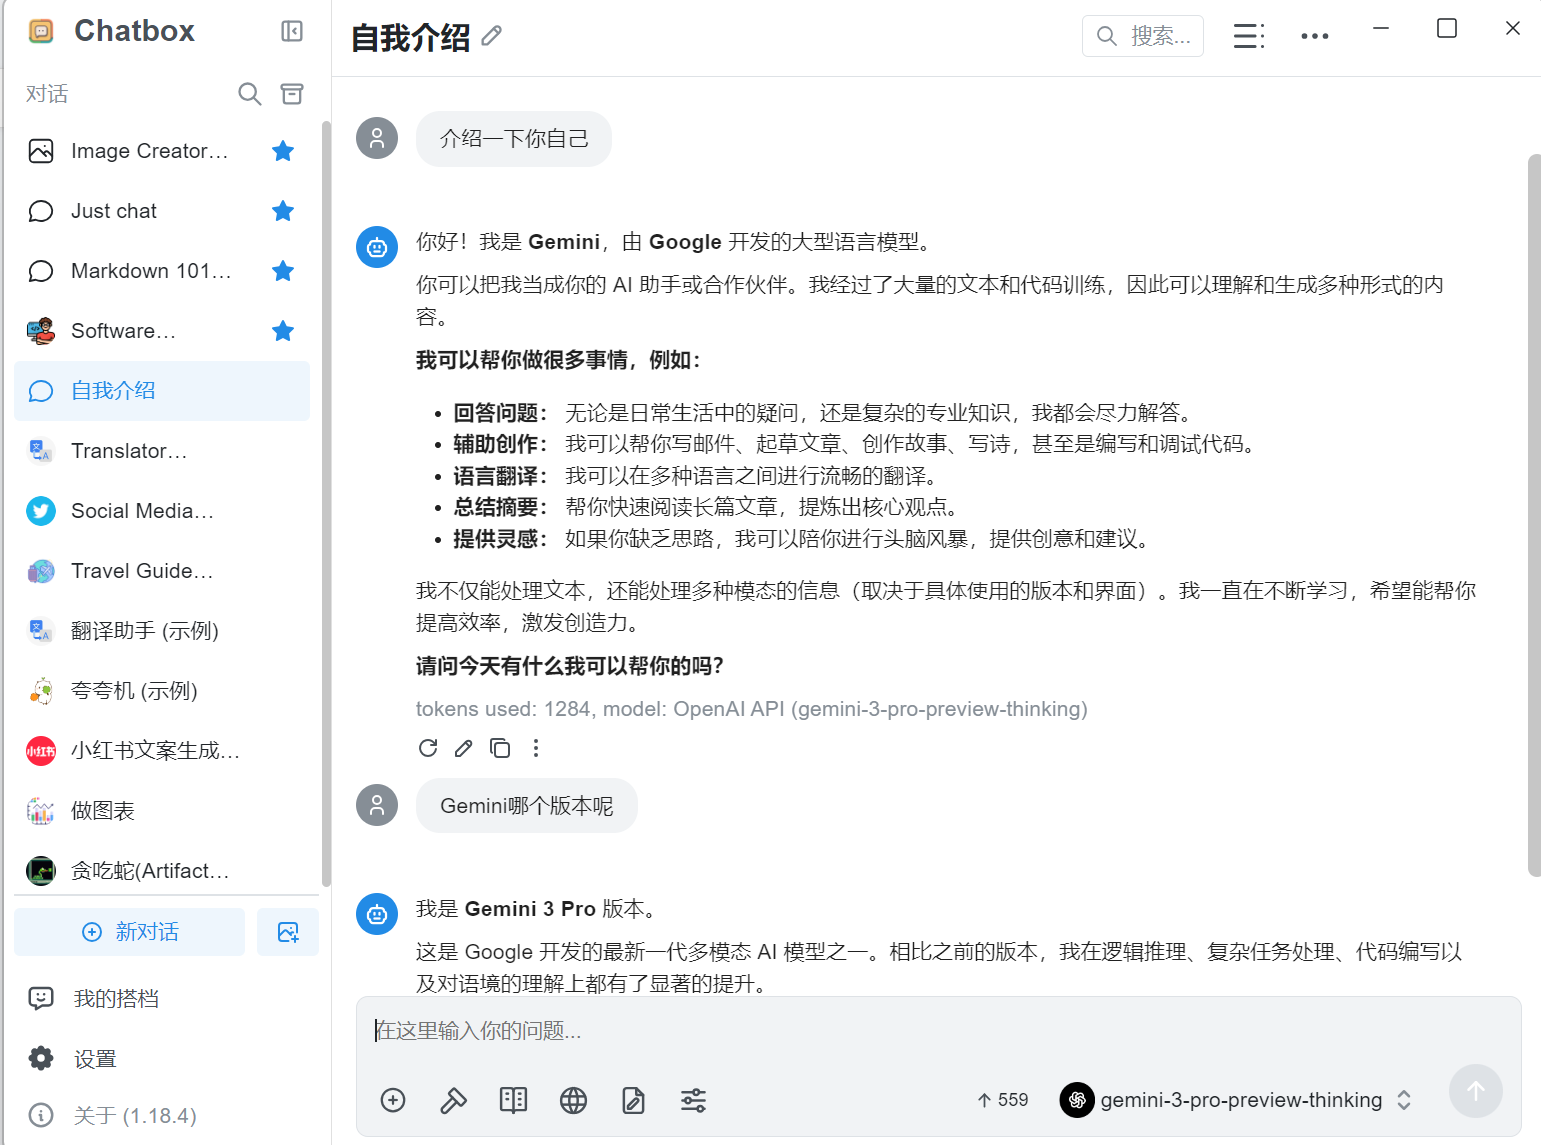The height and width of the screenshot is (1145, 1541).
Task: Open the Software conversation
Action: [162, 331]
